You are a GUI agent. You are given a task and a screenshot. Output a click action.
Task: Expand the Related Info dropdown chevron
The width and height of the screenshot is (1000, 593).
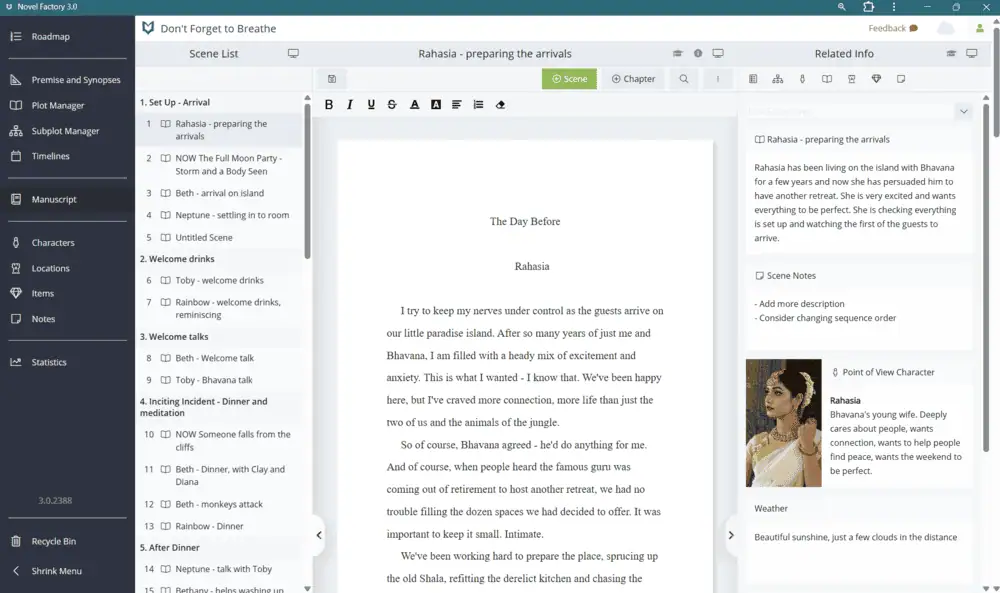(964, 112)
